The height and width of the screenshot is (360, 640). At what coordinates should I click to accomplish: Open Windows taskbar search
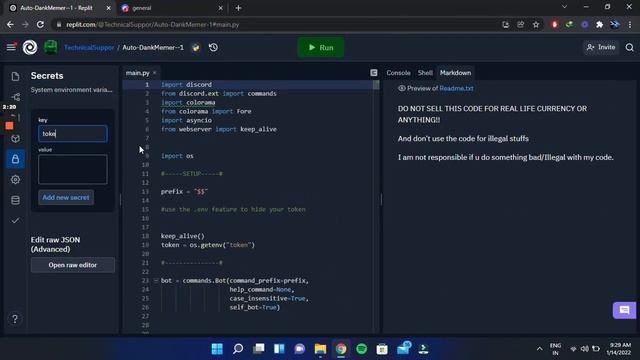click(x=238, y=349)
